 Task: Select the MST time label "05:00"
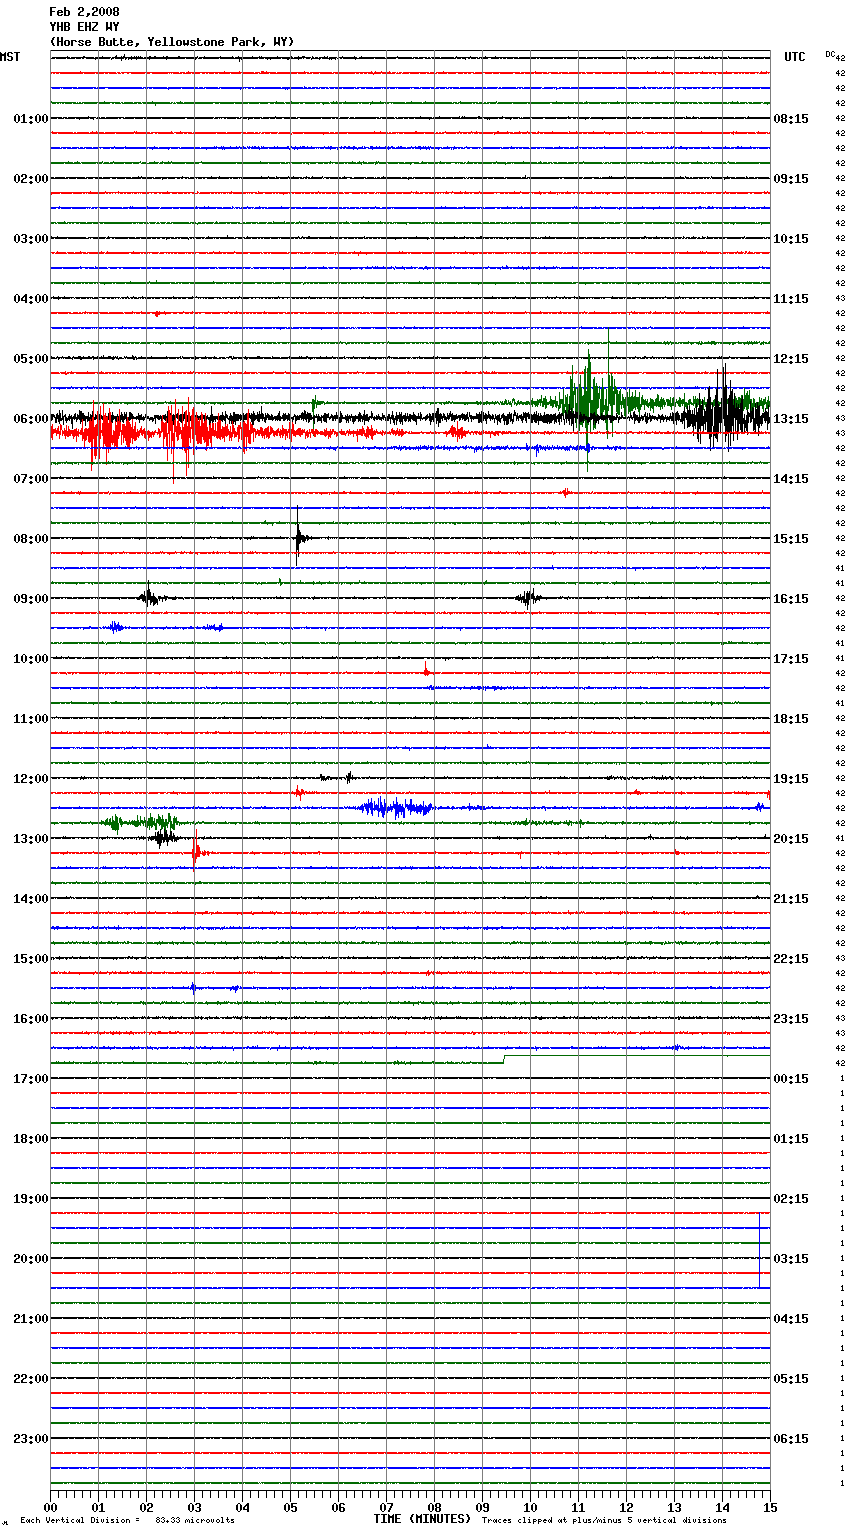(31, 359)
